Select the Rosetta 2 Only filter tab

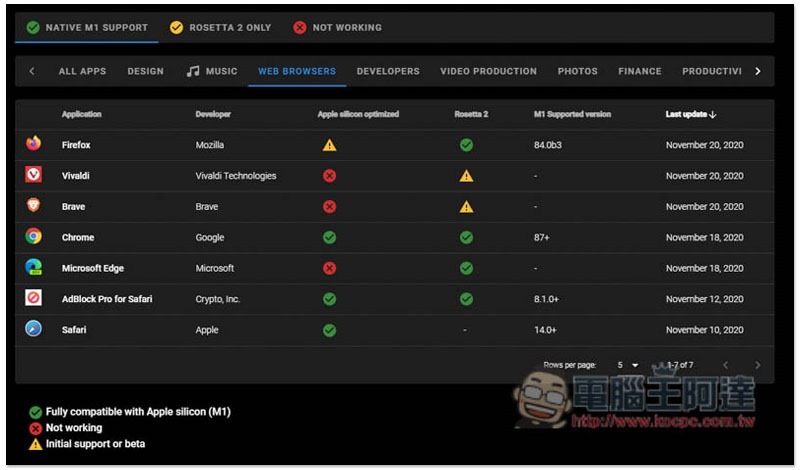(220, 28)
